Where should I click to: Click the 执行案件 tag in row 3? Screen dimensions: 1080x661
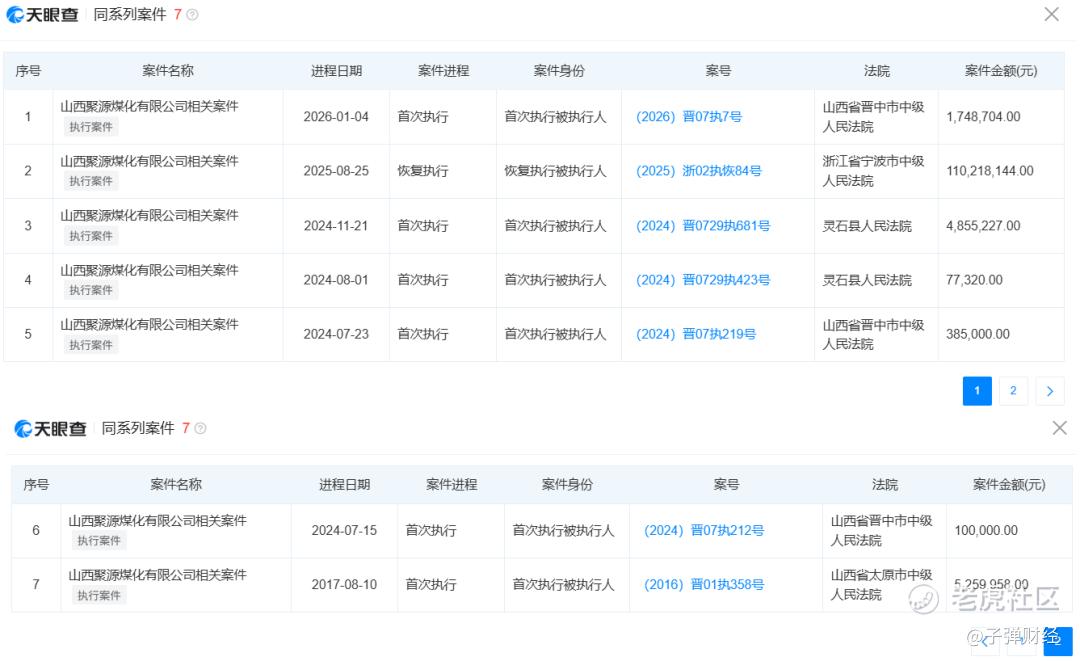coord(91,236)
